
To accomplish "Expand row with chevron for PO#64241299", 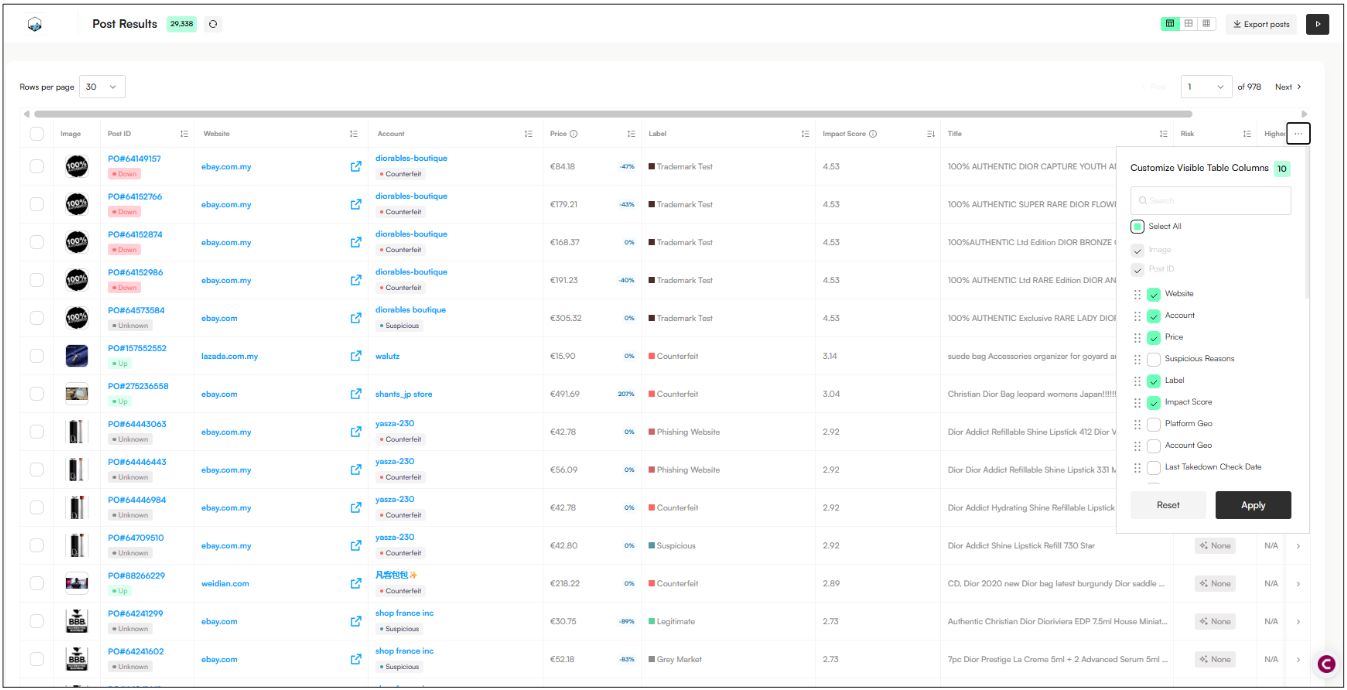I will [1298, 621].
